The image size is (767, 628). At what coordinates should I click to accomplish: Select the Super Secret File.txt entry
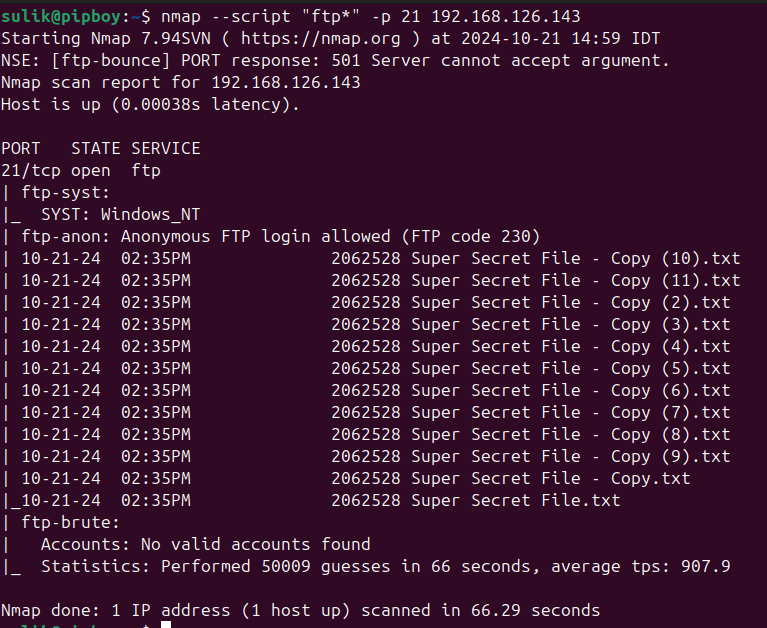click(x=516, y=500)
